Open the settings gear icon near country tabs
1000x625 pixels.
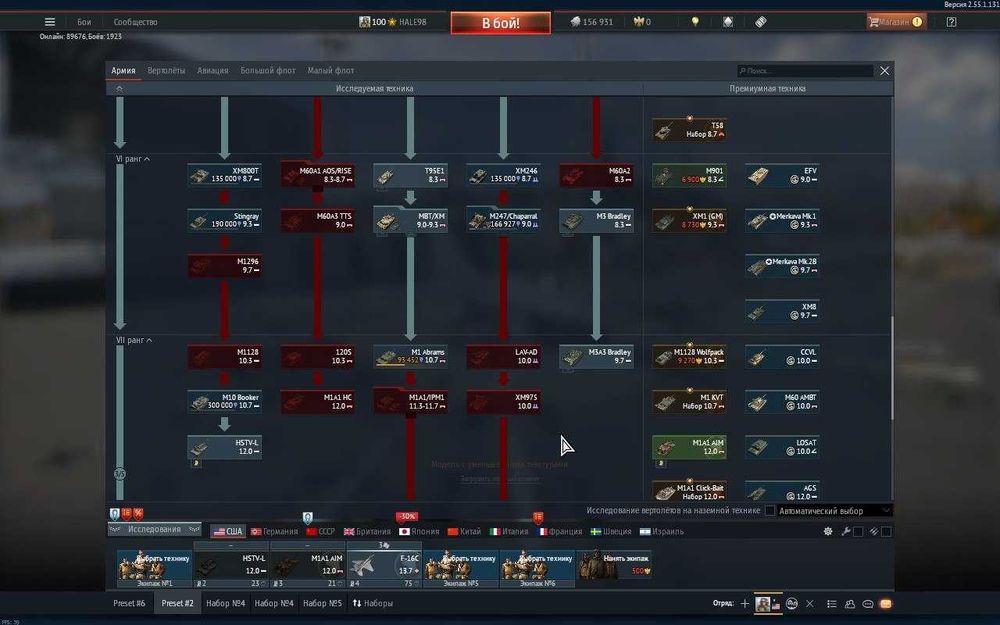tap(828, 531)
